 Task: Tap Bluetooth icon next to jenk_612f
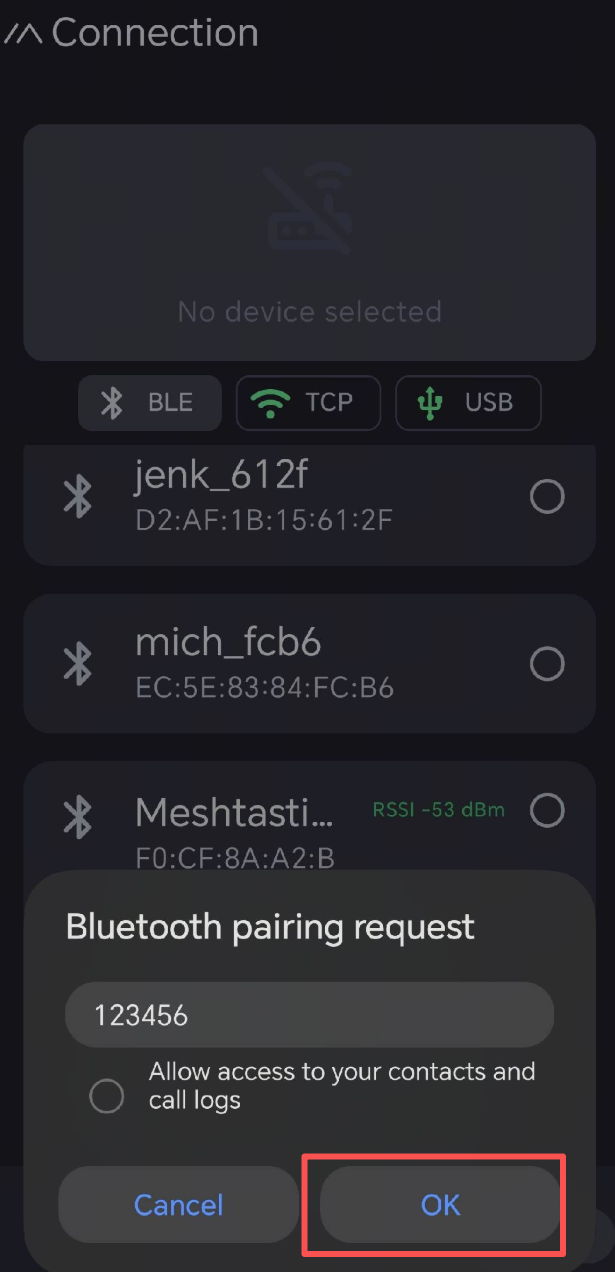(77, 496)
